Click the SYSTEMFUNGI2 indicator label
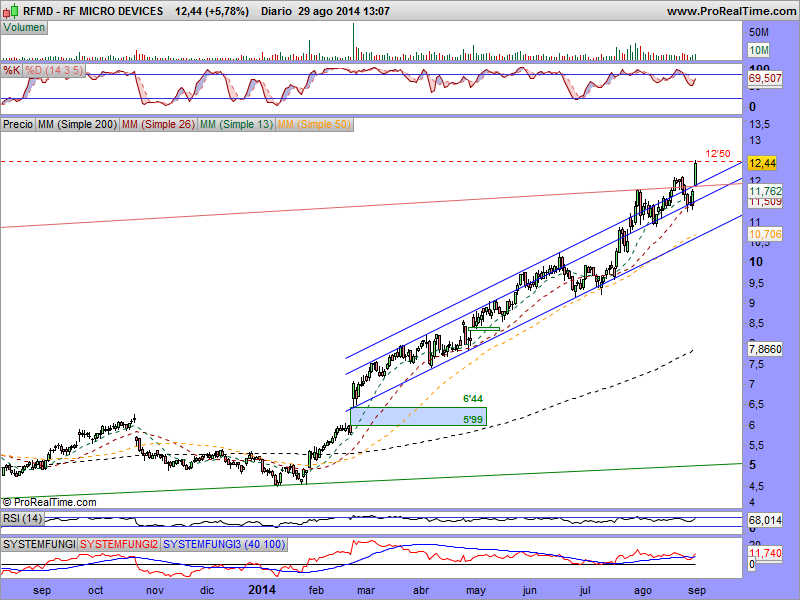The width and height of the screenshot is (800, 600). coord(119,544)
